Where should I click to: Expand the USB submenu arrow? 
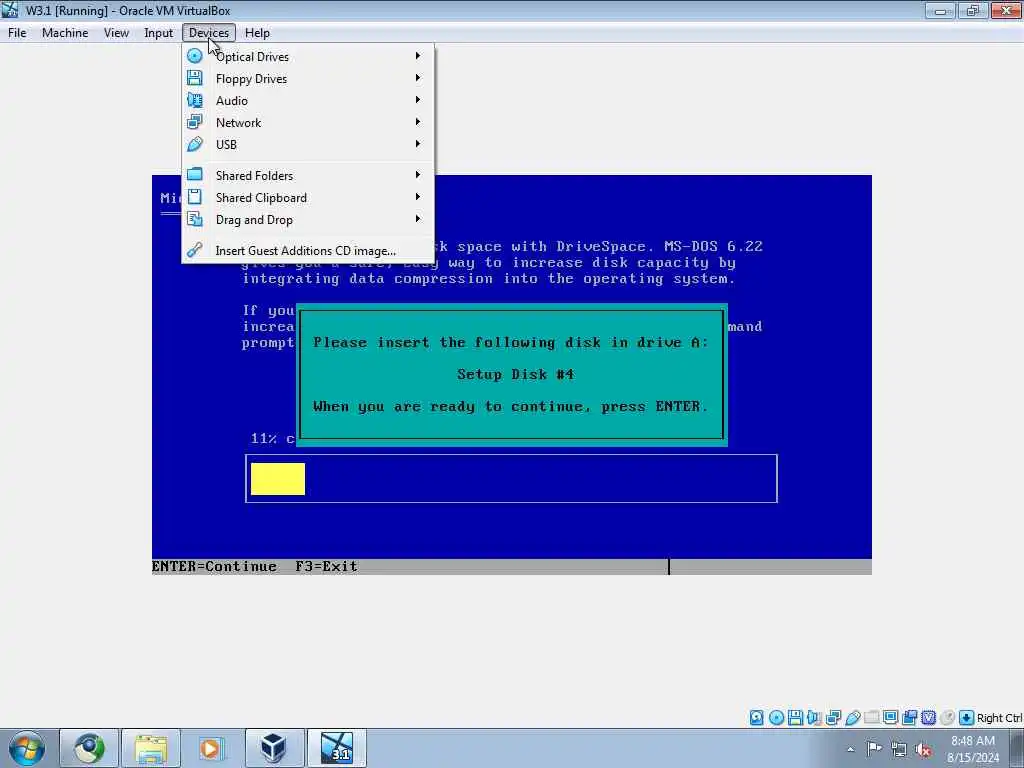(417, 144)
